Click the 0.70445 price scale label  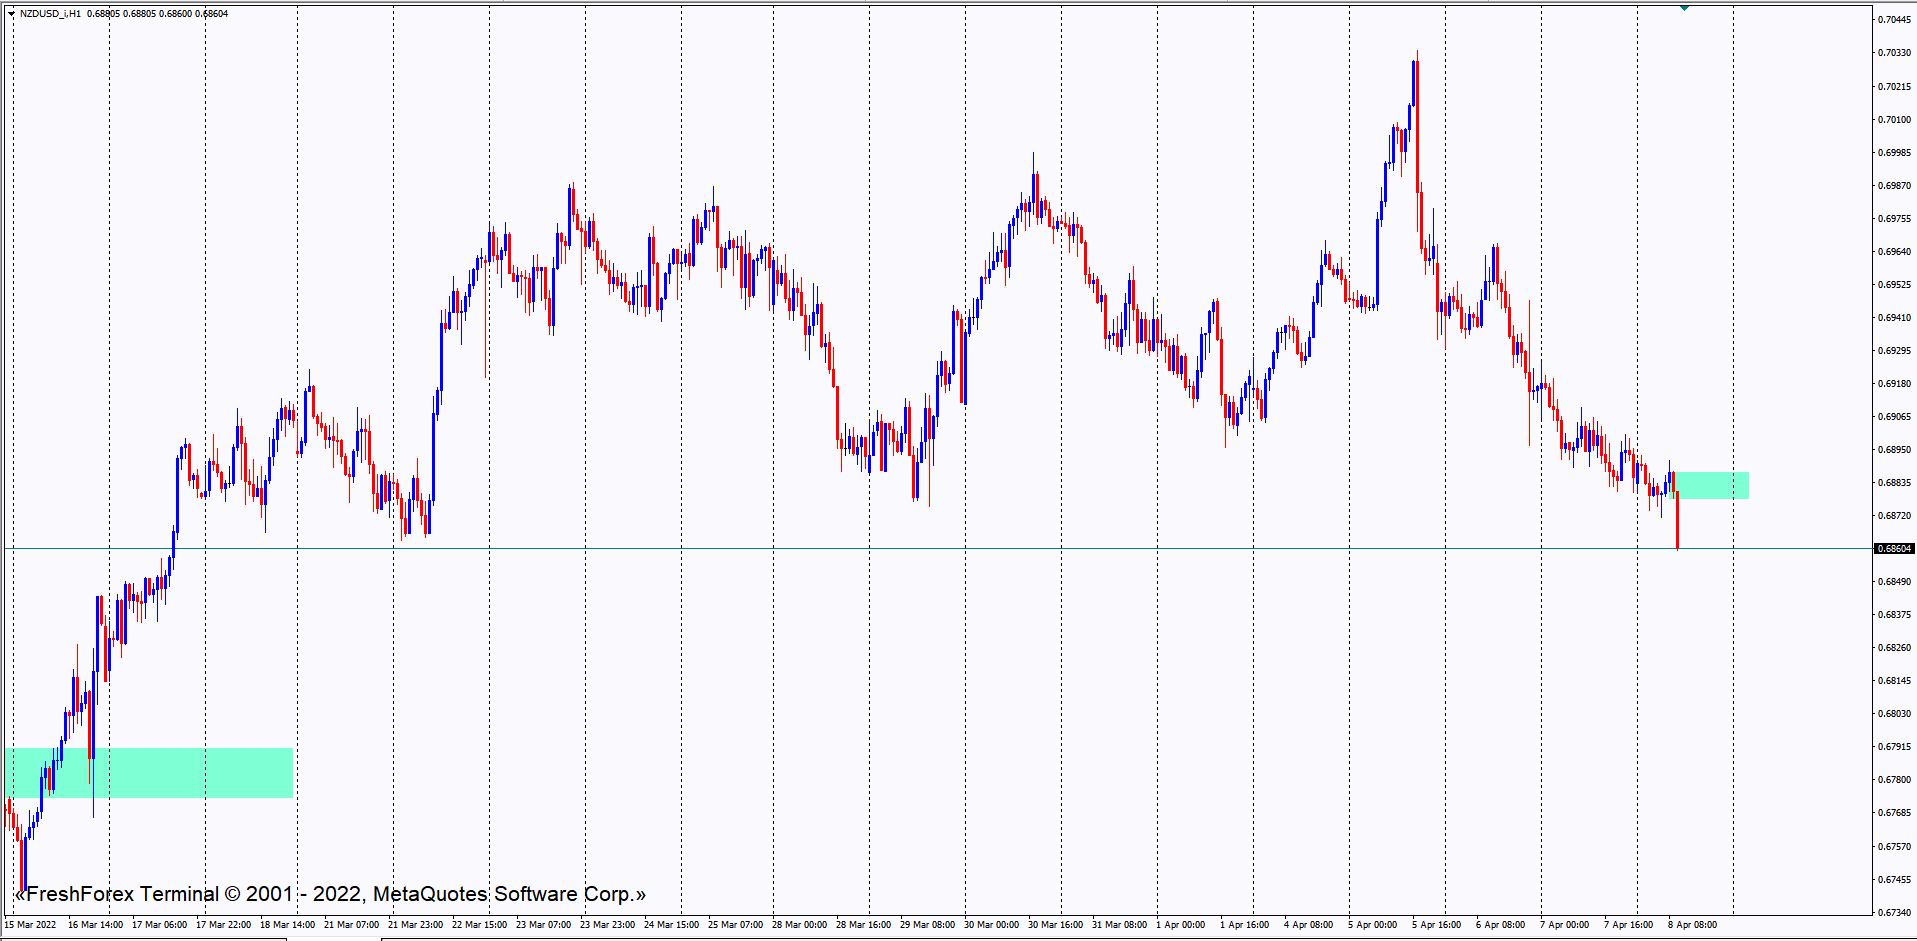click(1893, 20)
